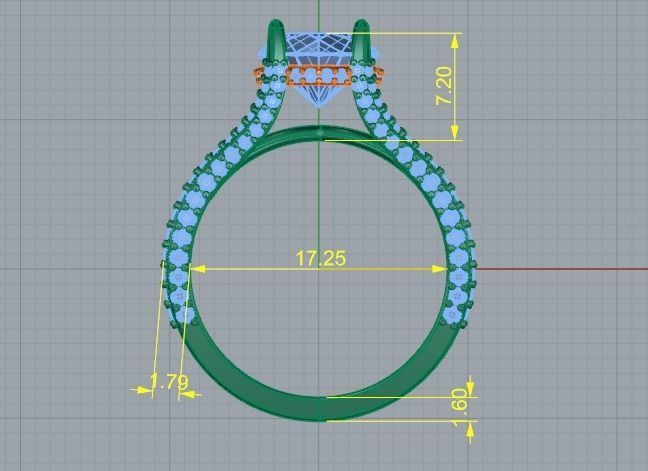Select the 1.79 band width dimension text
Viewport: 648px width, 471px height.
[169, 382]
